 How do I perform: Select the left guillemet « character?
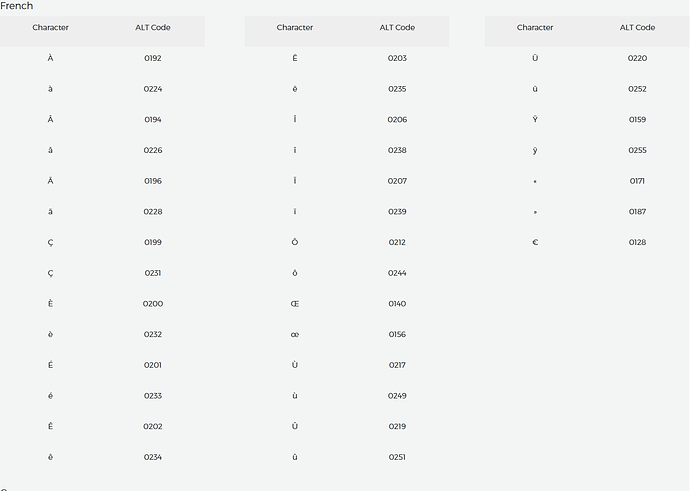point(535,181)
